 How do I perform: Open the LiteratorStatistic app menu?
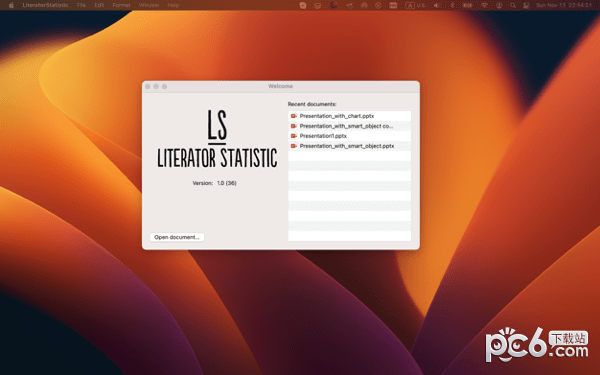(x=45, y=5)
